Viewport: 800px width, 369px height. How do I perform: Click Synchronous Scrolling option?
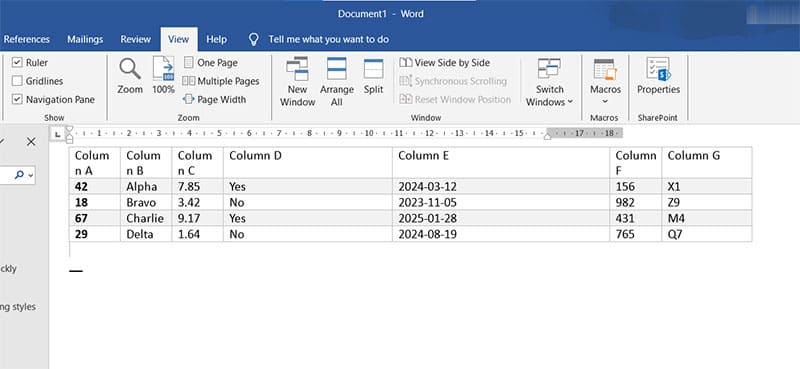(x=453, y=81)
